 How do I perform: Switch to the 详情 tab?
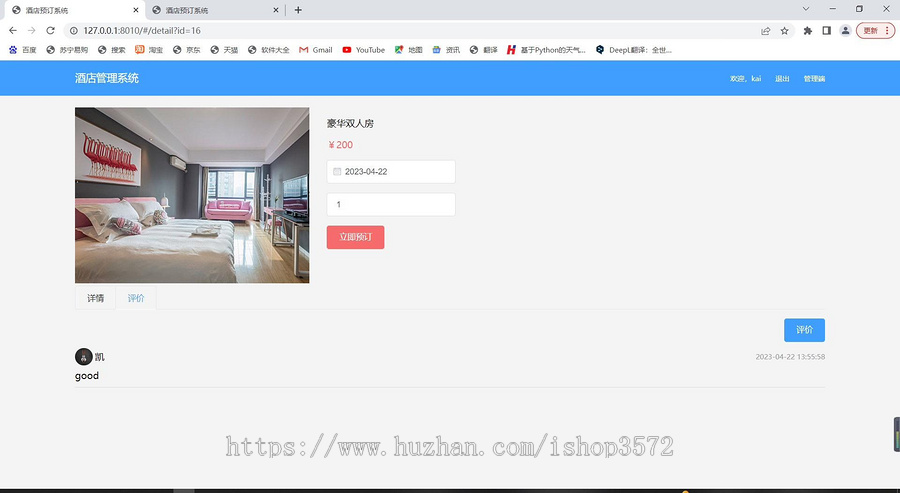click(x=95, y=298)
